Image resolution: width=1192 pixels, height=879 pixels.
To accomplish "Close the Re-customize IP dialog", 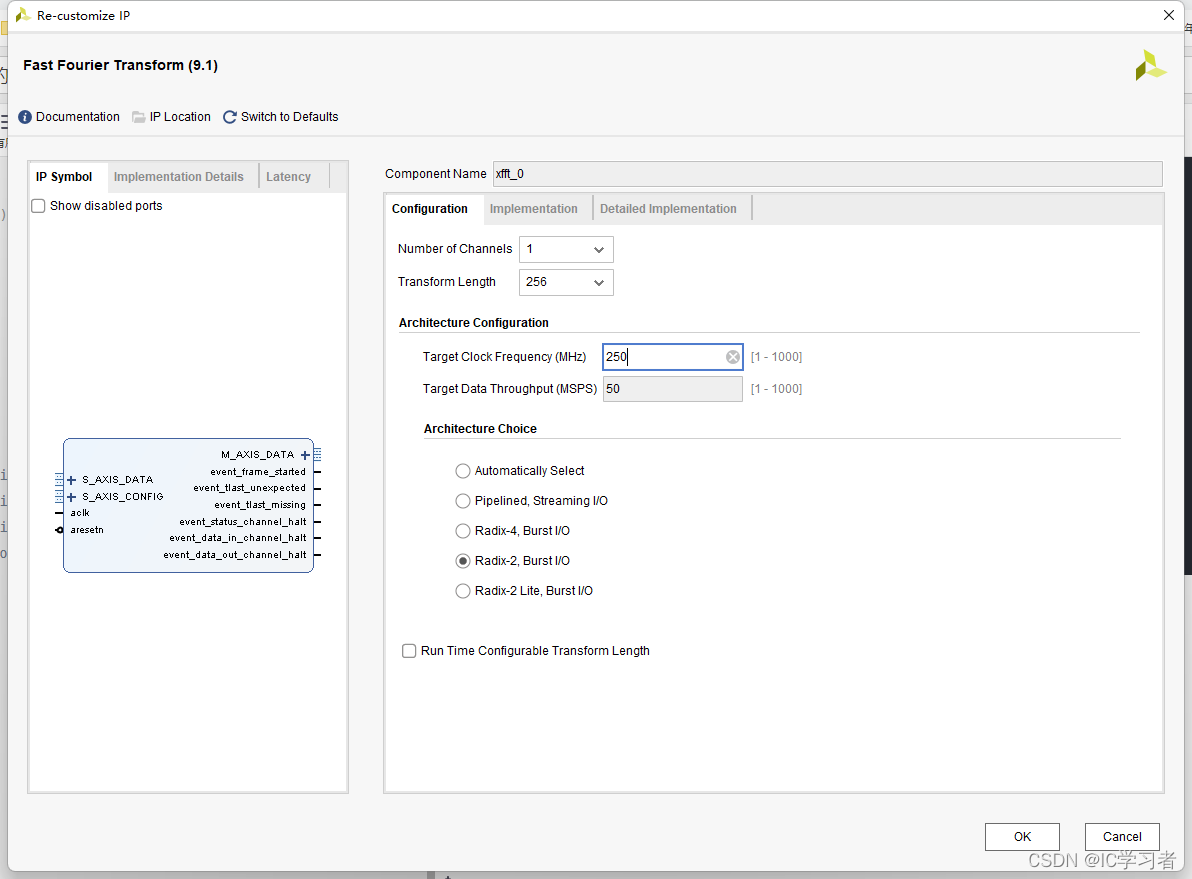I will (x=1168, y=15).
